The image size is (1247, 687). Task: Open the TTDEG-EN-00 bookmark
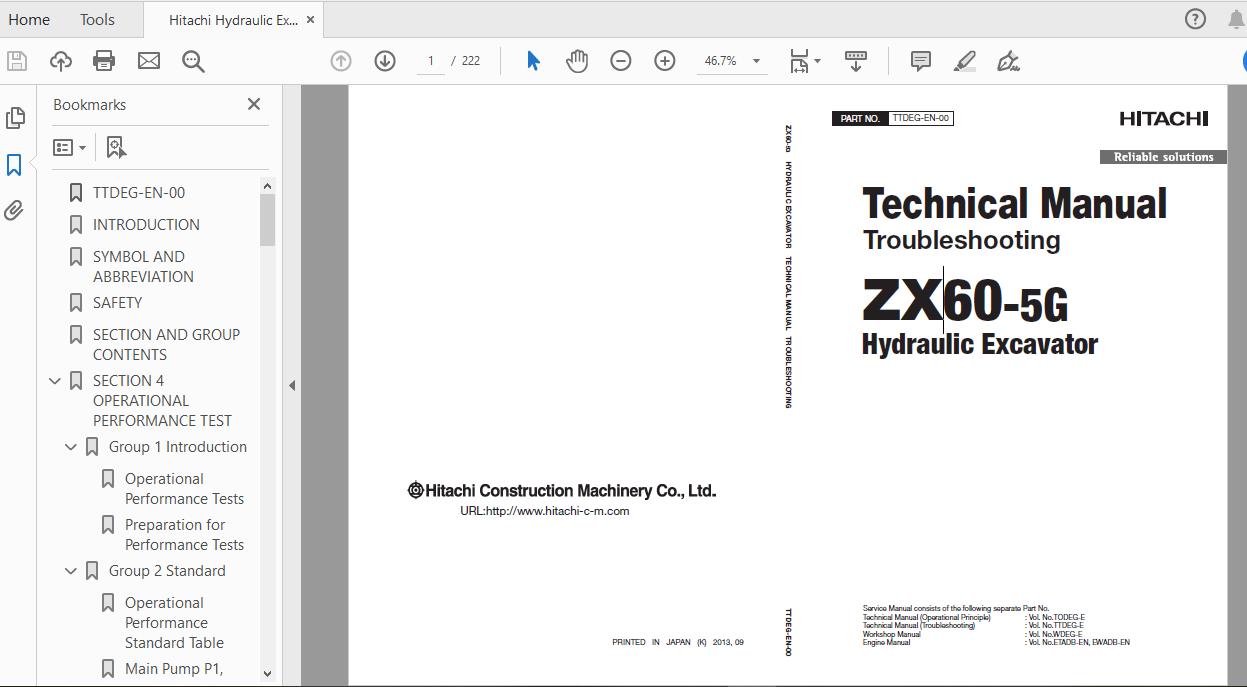point(139,192)
